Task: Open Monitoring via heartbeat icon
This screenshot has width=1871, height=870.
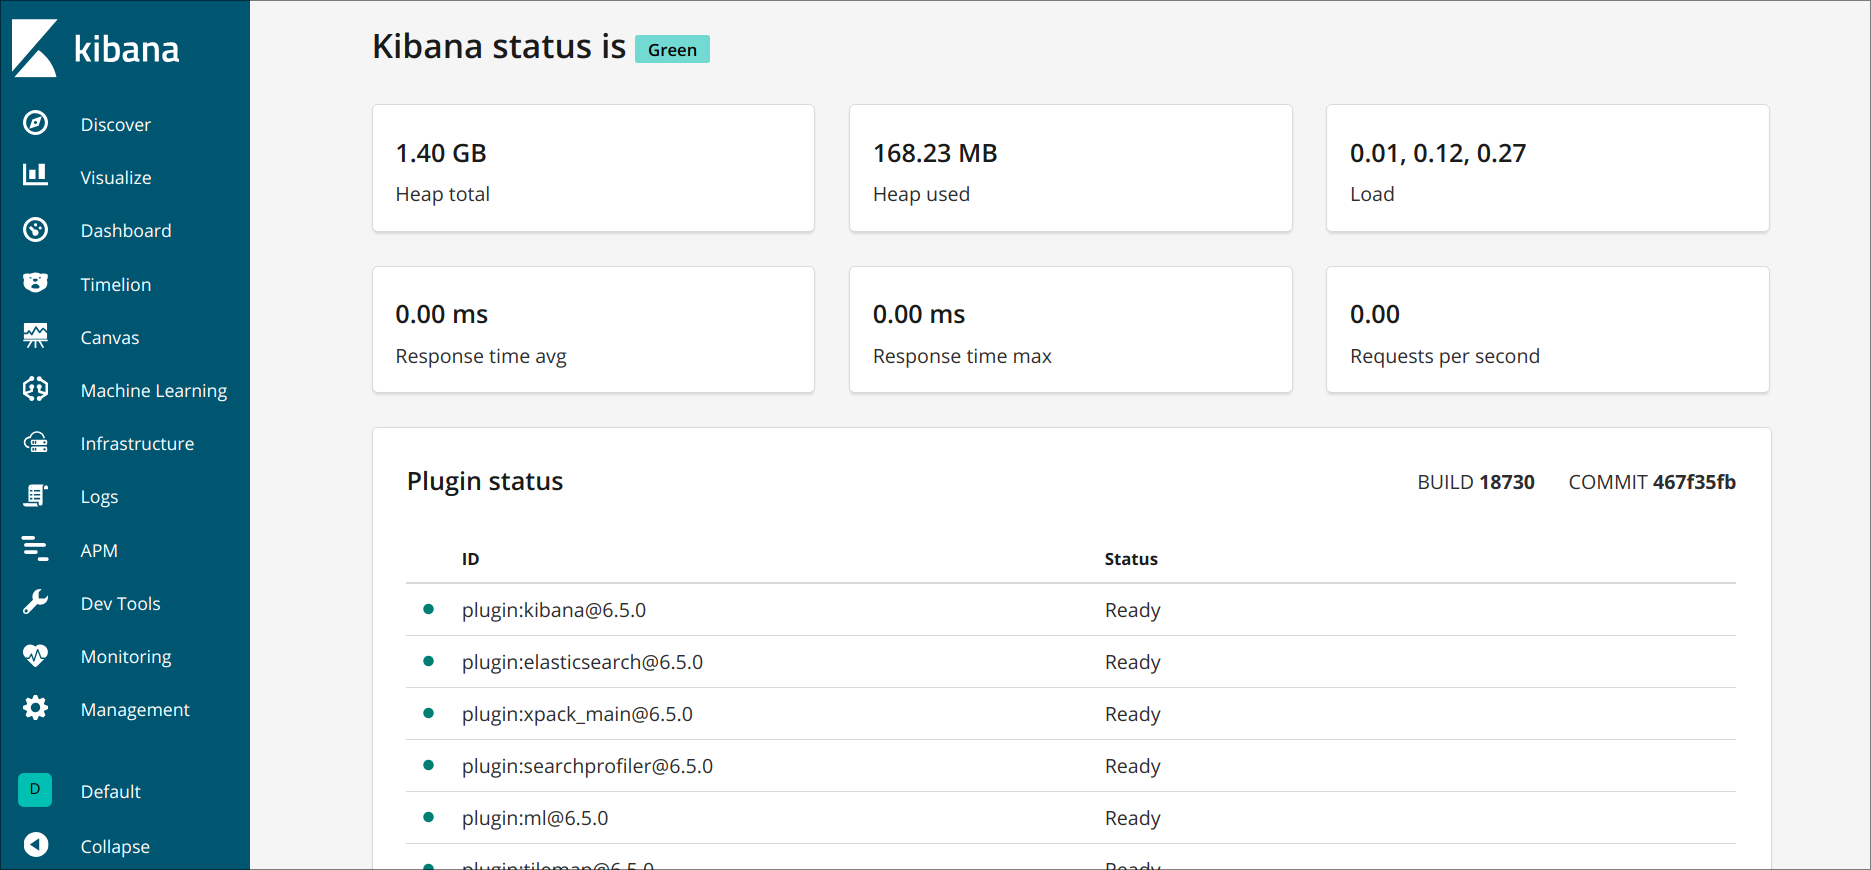Action: click(x=36, y=656)
